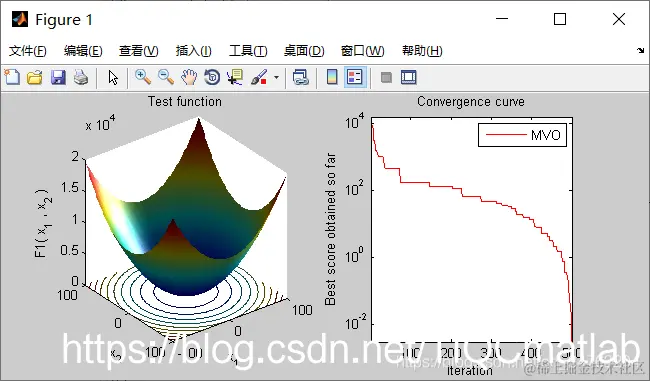Close the Figure 1 window
Screen dimensions: 650x381
pos(619,19)
